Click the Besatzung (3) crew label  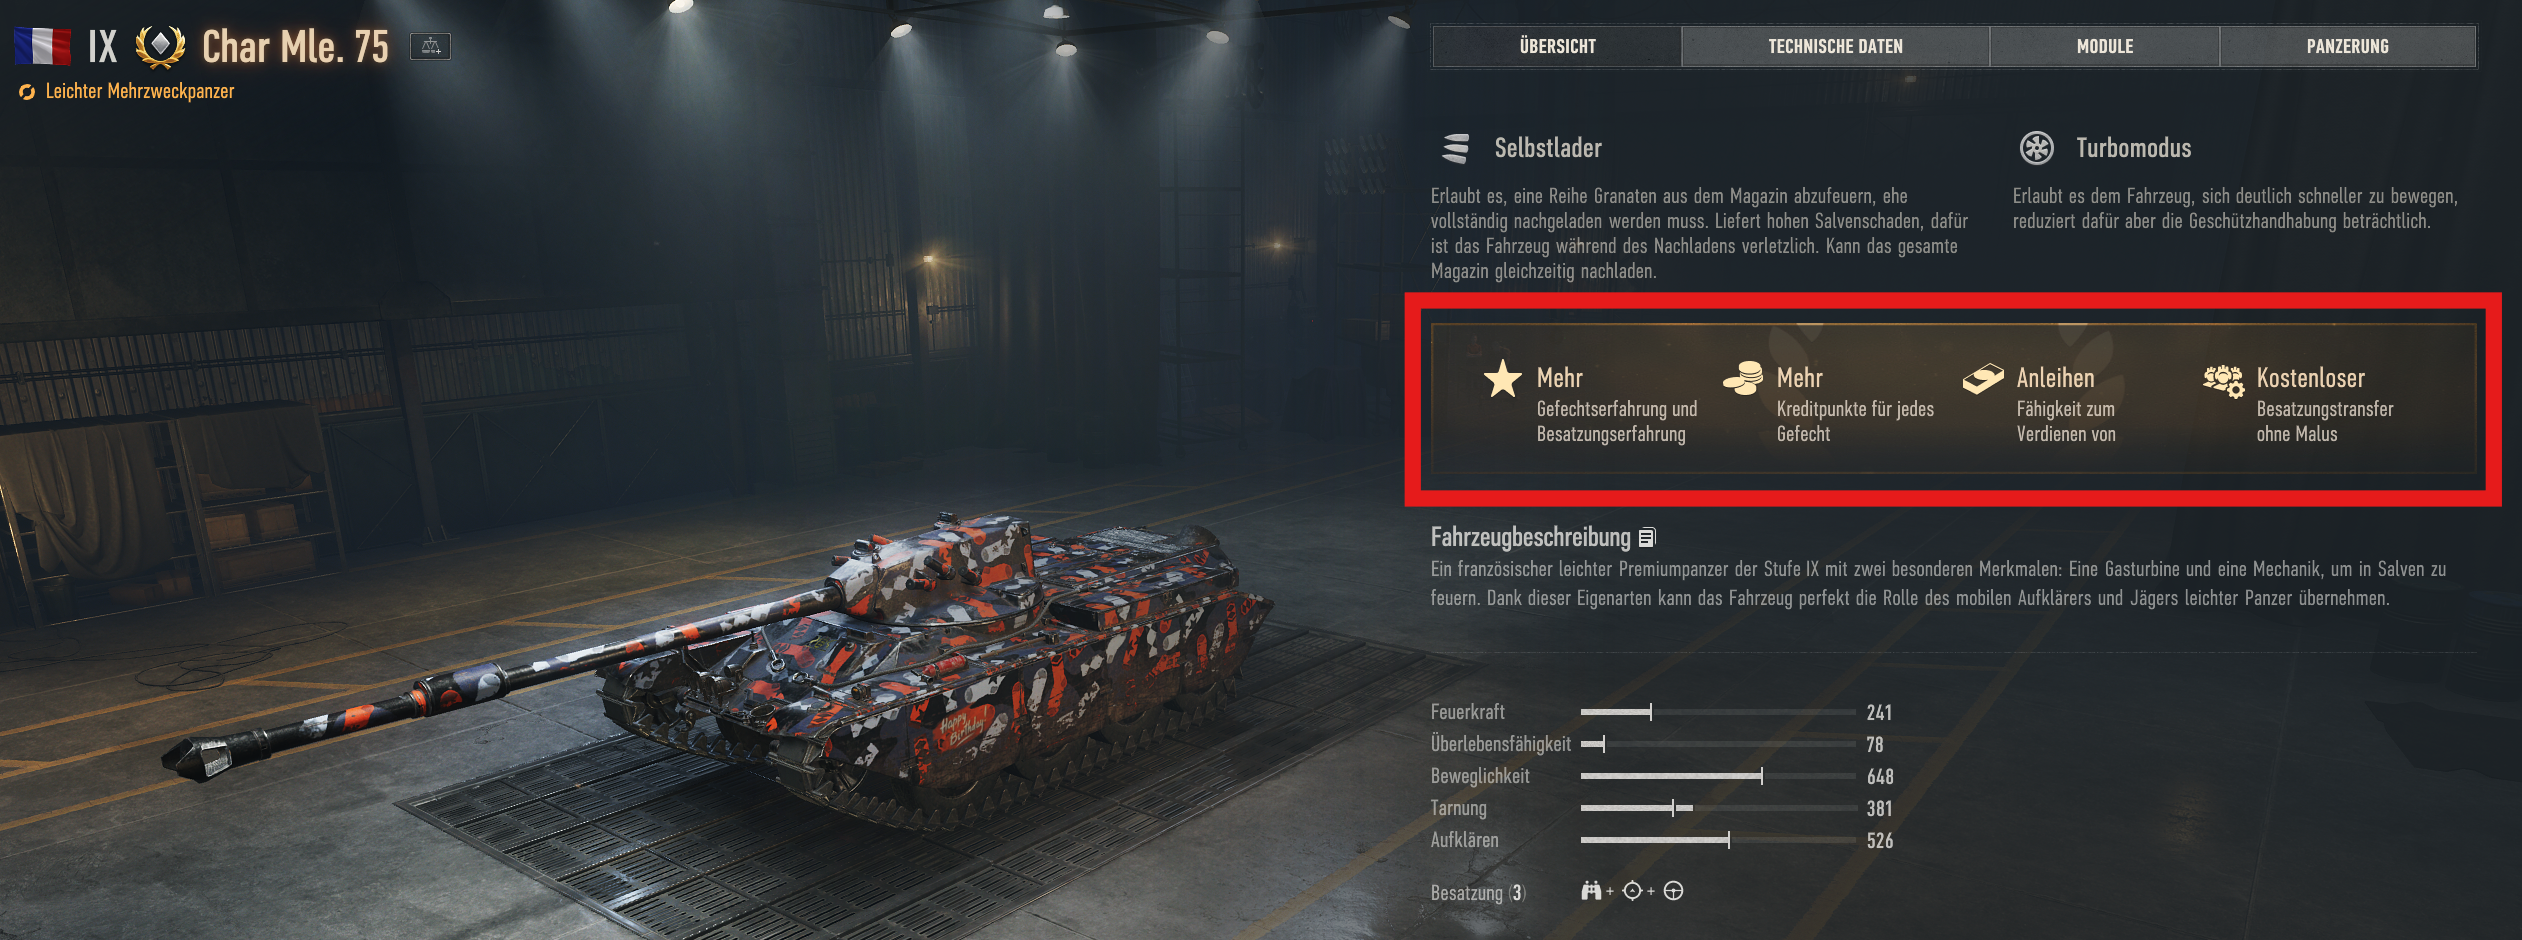1478,892
